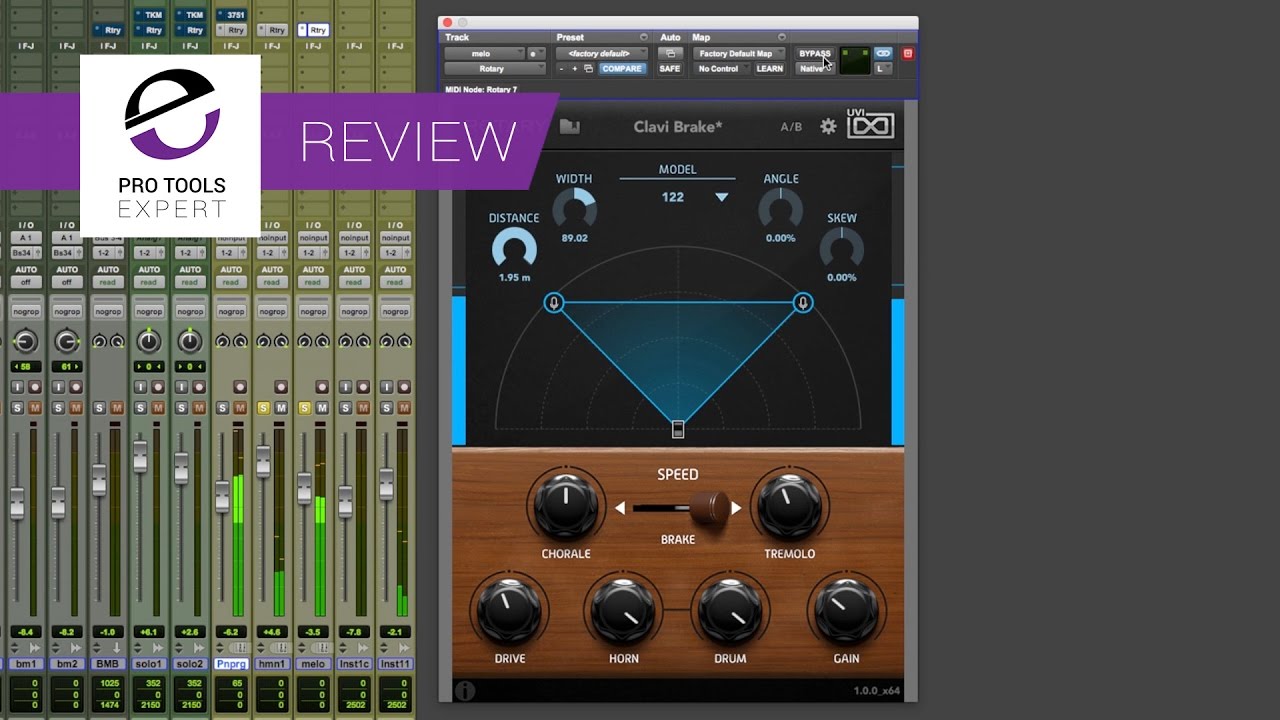
Task: Enable input monitoring on solo1 track
Action: pos(141,386)
